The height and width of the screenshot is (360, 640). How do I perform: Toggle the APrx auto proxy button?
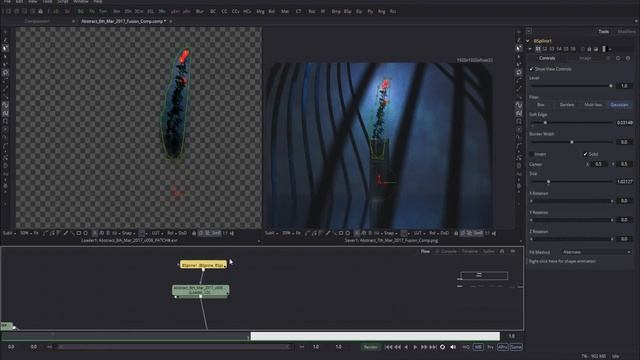tap(502, 347)
